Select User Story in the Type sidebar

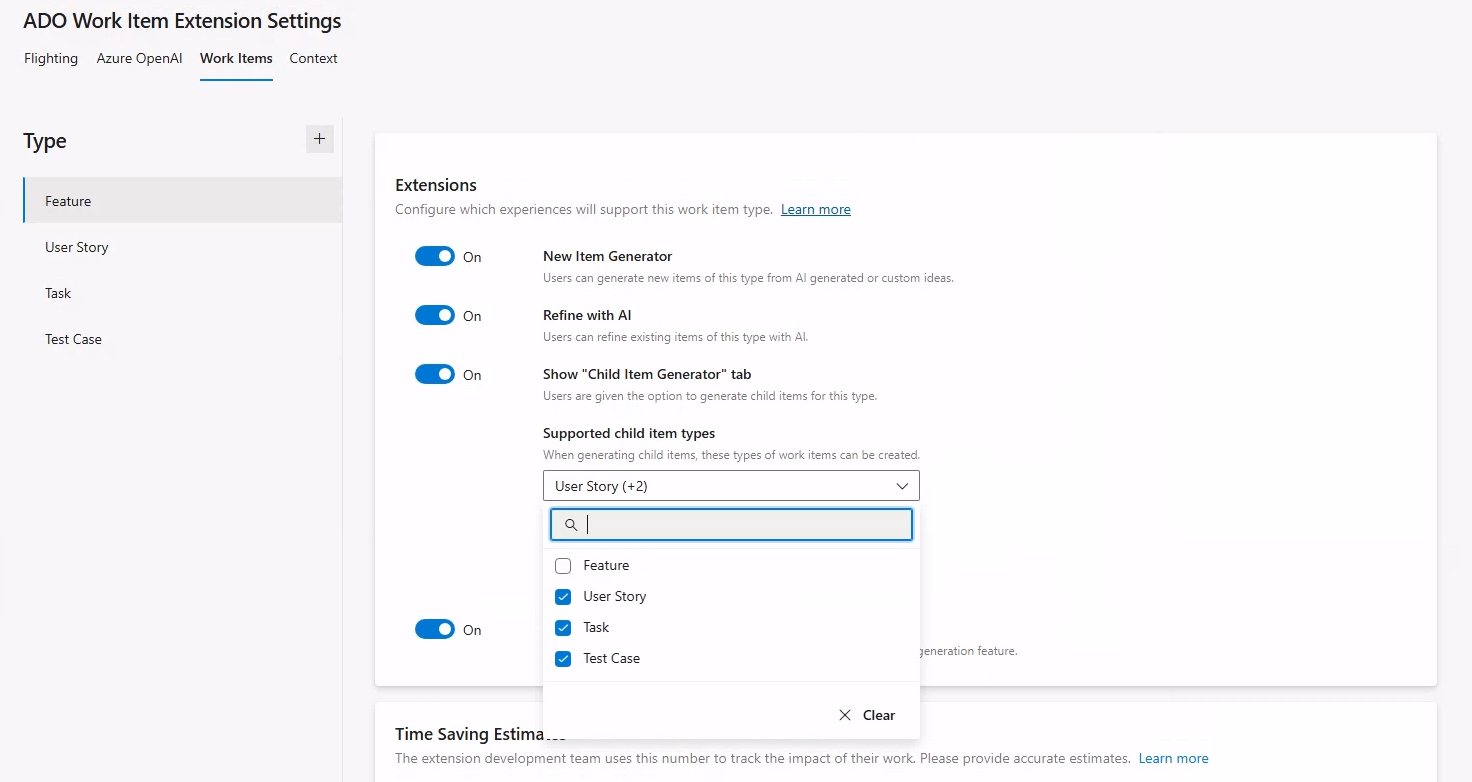(77, 247)
